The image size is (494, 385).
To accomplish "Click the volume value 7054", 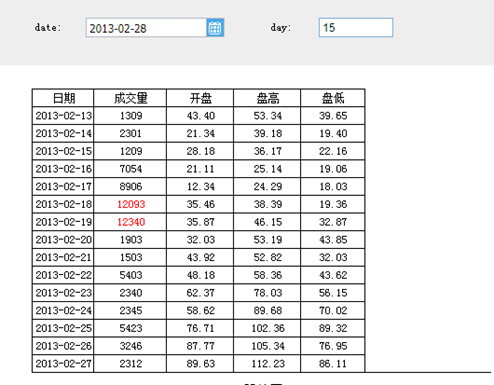I will coord(131,169).
